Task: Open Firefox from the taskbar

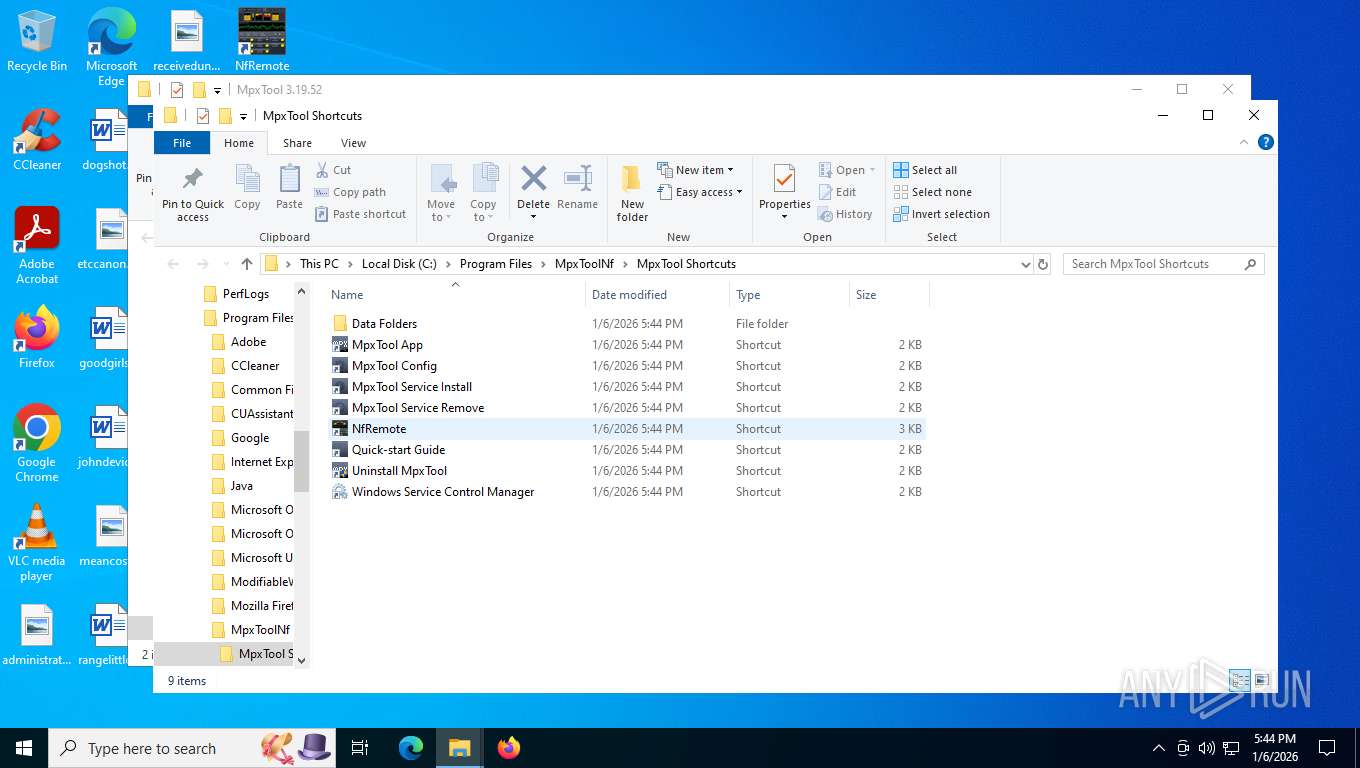Action: 509,747
